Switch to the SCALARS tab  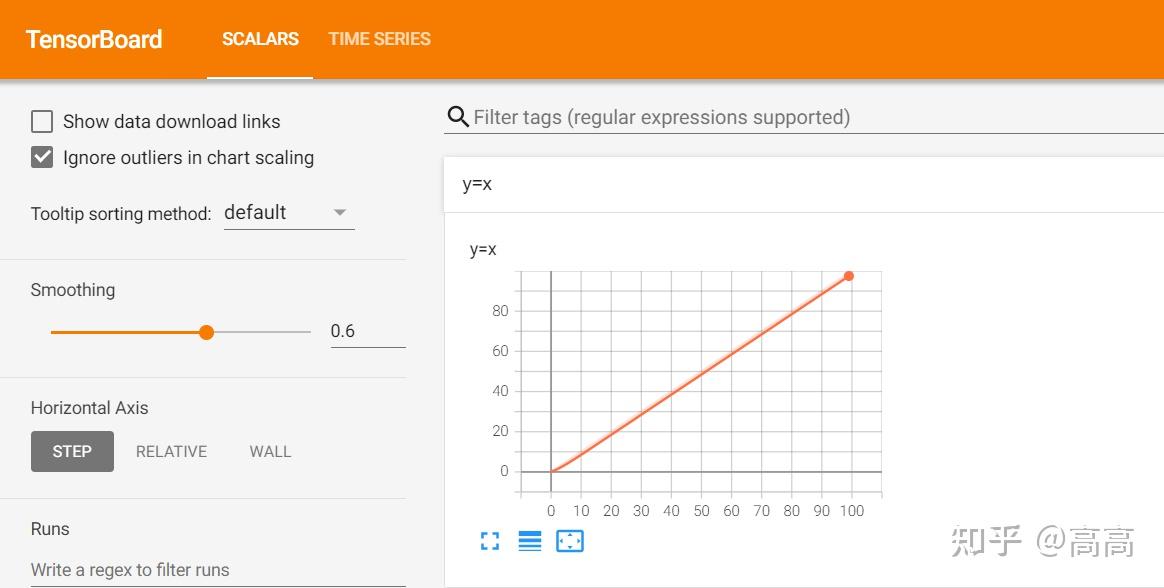pyautogui.click(x=260, y=39)
